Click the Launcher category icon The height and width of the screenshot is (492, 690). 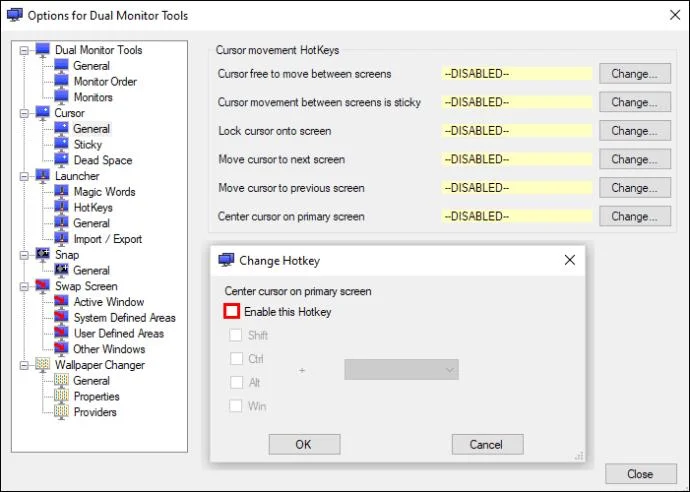click(x=43, y=176)
